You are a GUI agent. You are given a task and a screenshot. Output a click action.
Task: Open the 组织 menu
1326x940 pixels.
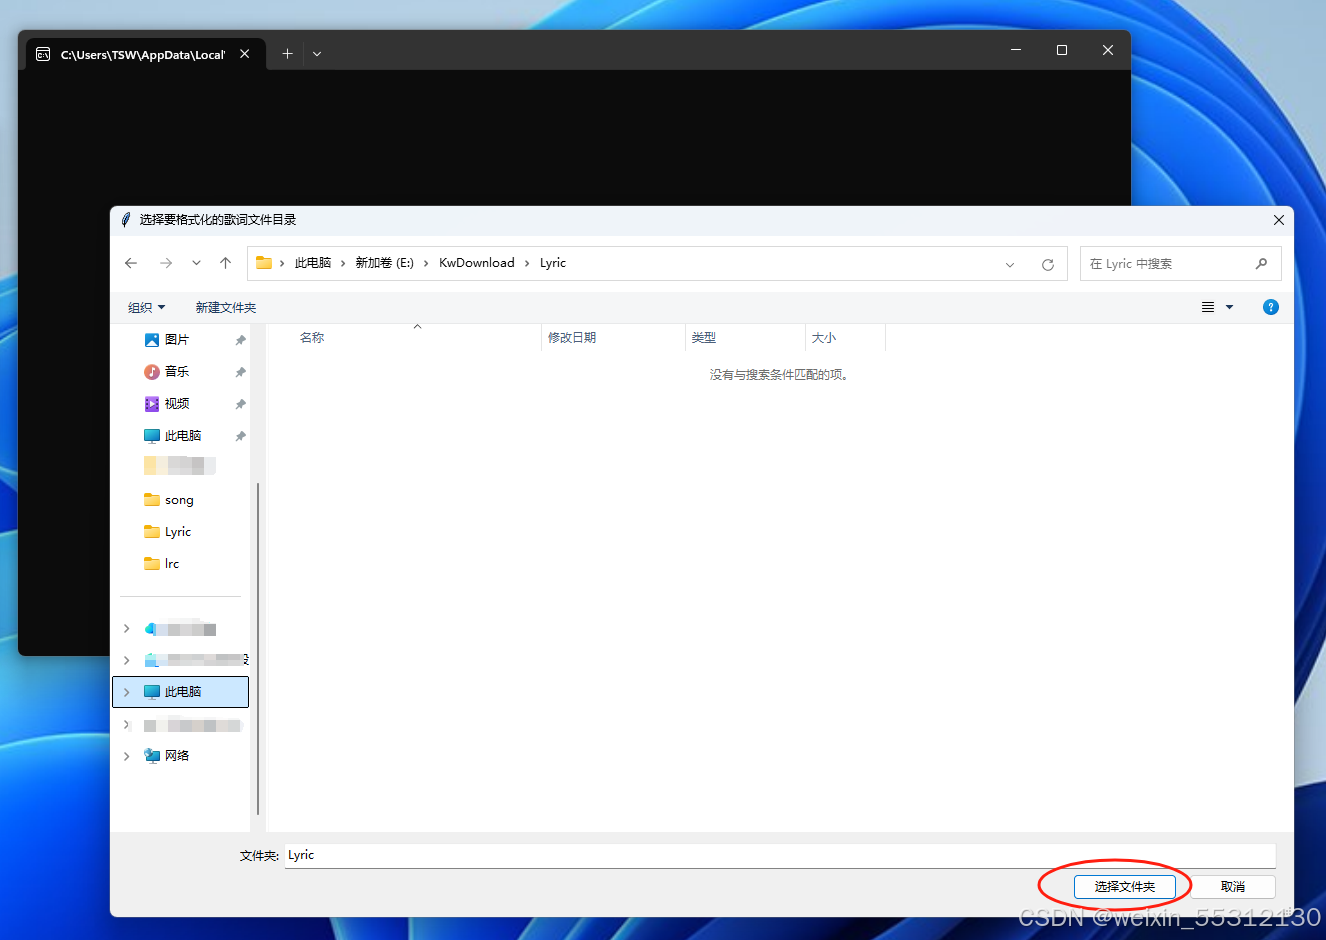[147, 307]
